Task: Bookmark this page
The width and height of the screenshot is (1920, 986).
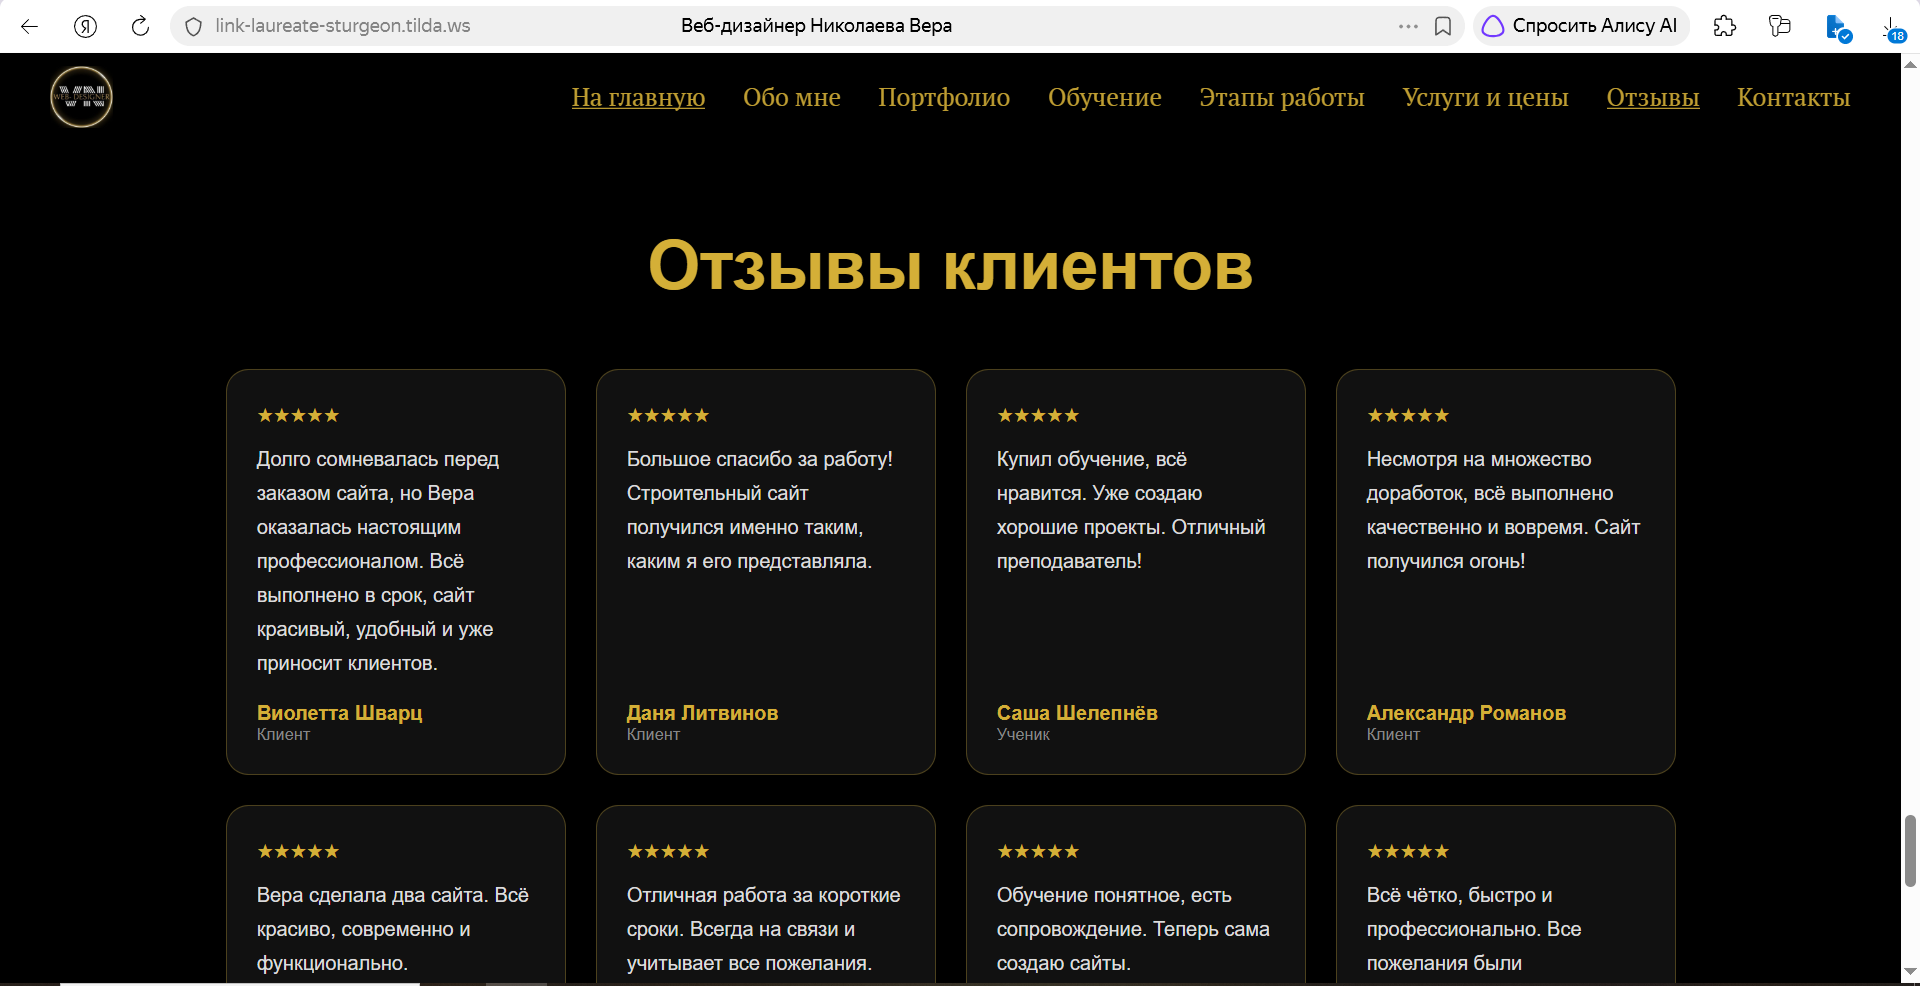Action: [1443, 26]
